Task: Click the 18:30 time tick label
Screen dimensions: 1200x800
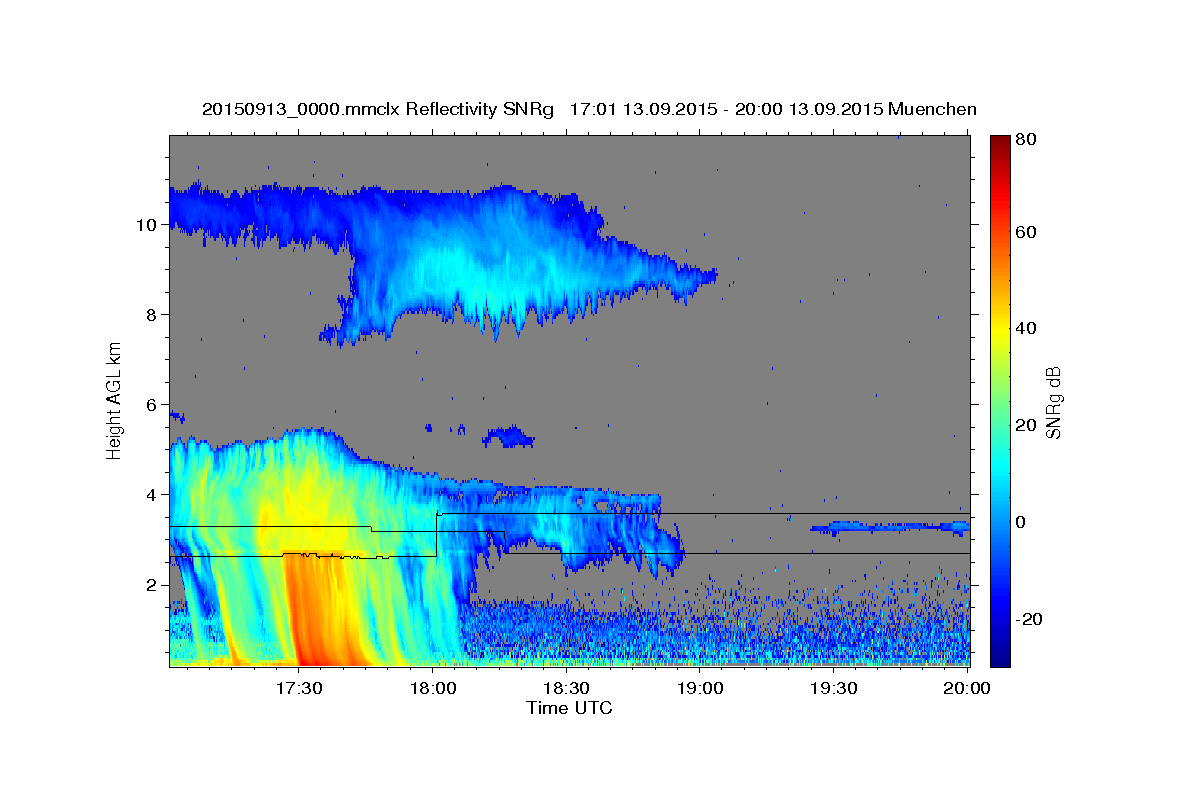Action: 566,688
